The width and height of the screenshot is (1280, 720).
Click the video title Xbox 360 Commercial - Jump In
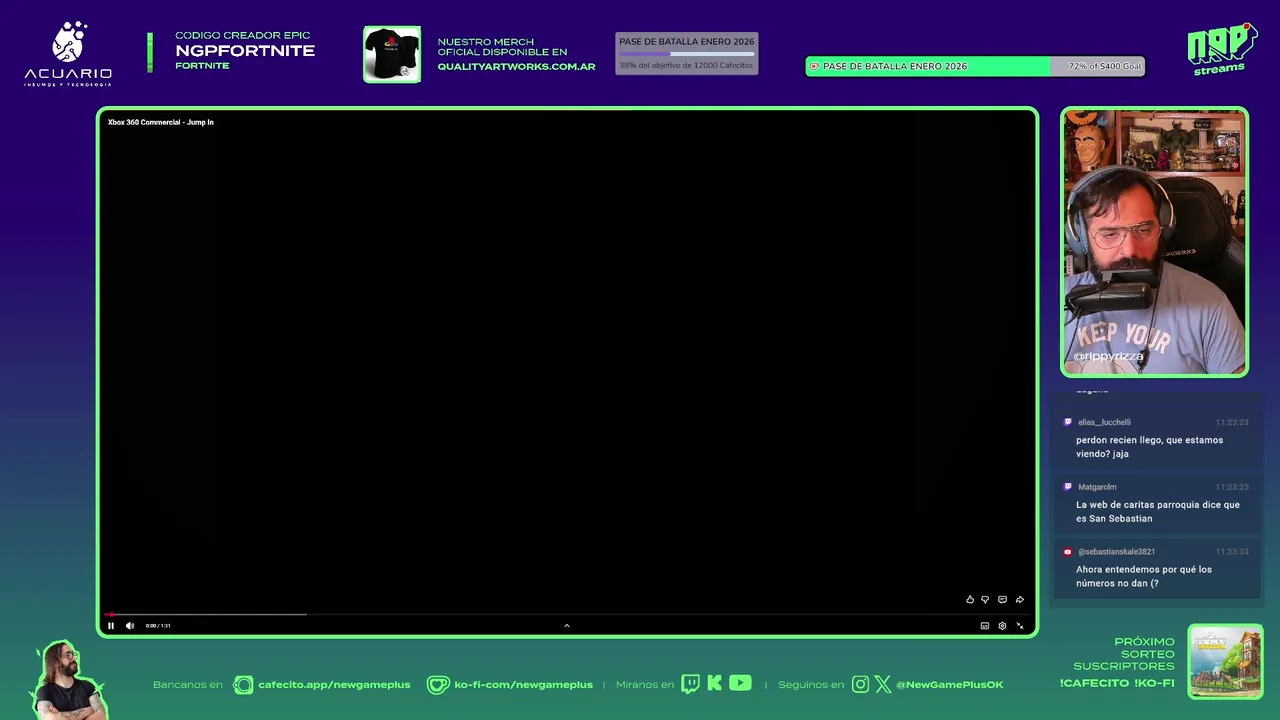point(161,122)
